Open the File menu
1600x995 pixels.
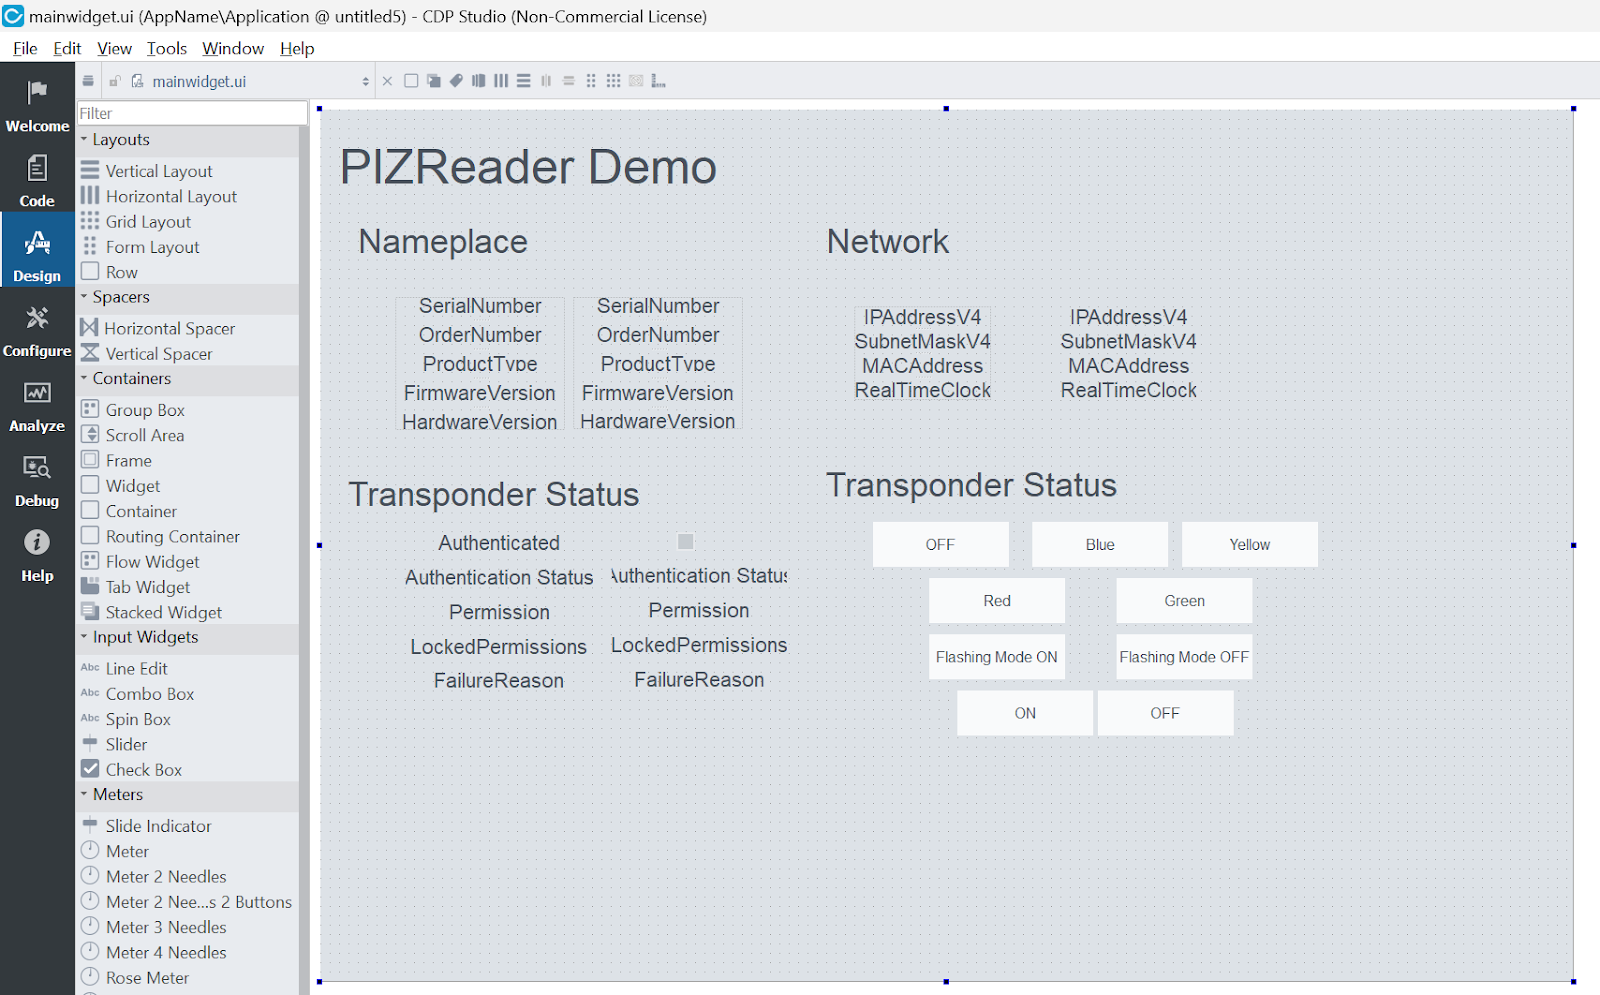pyautogui.click(x=25, y=48)
